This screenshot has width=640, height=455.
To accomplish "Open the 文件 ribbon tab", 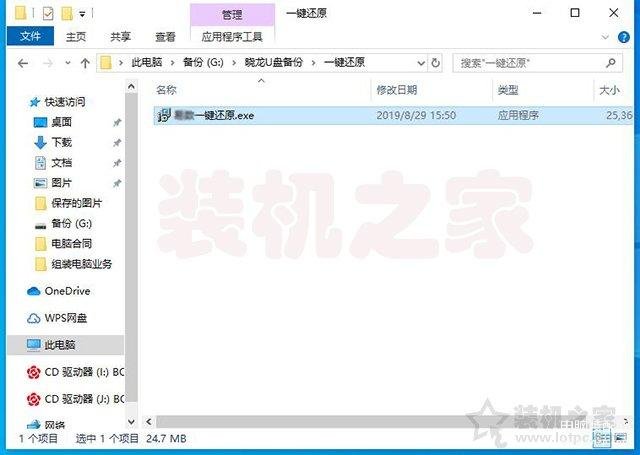I will (30, 36).
